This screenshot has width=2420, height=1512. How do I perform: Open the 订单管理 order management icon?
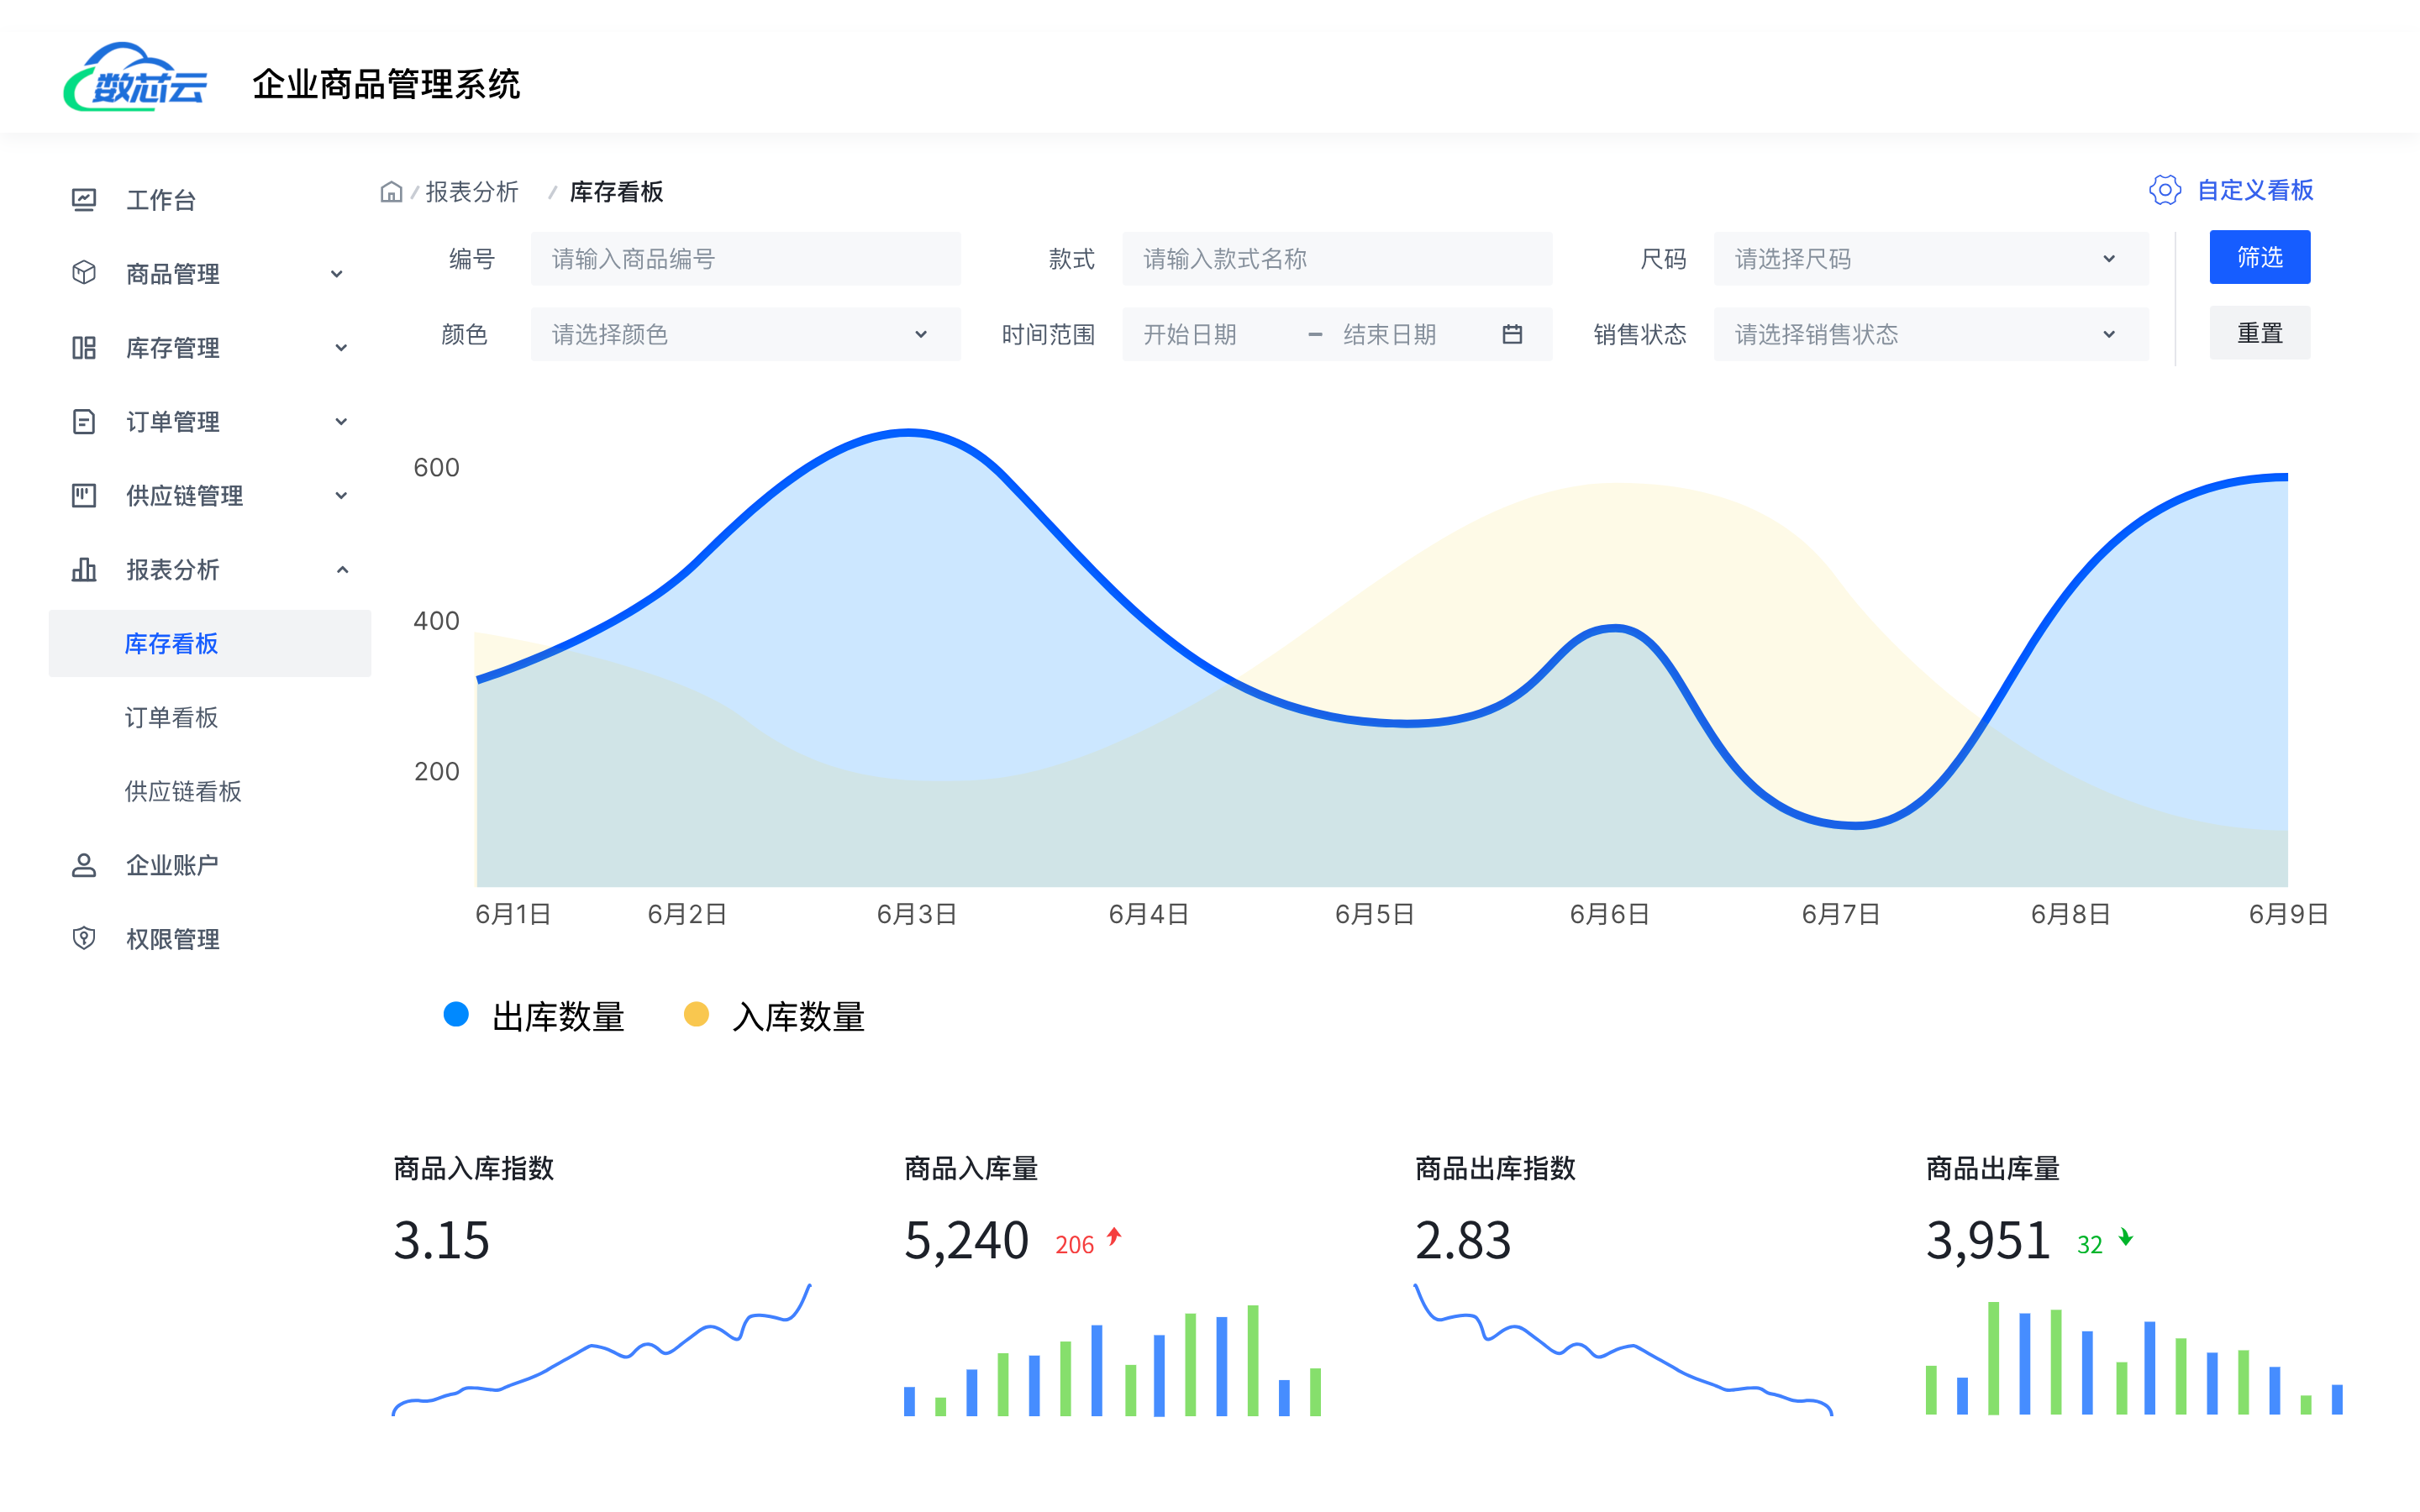click(x=84, y=421)
